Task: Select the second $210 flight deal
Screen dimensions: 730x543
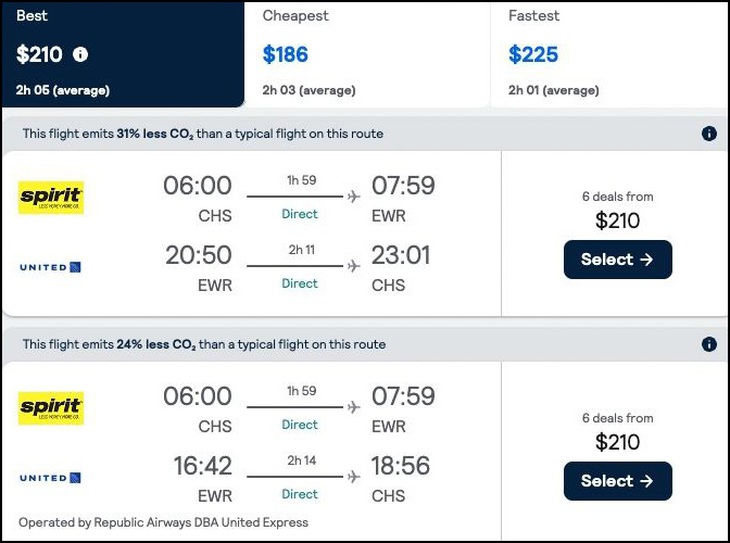Action: (x=617, y=481)
